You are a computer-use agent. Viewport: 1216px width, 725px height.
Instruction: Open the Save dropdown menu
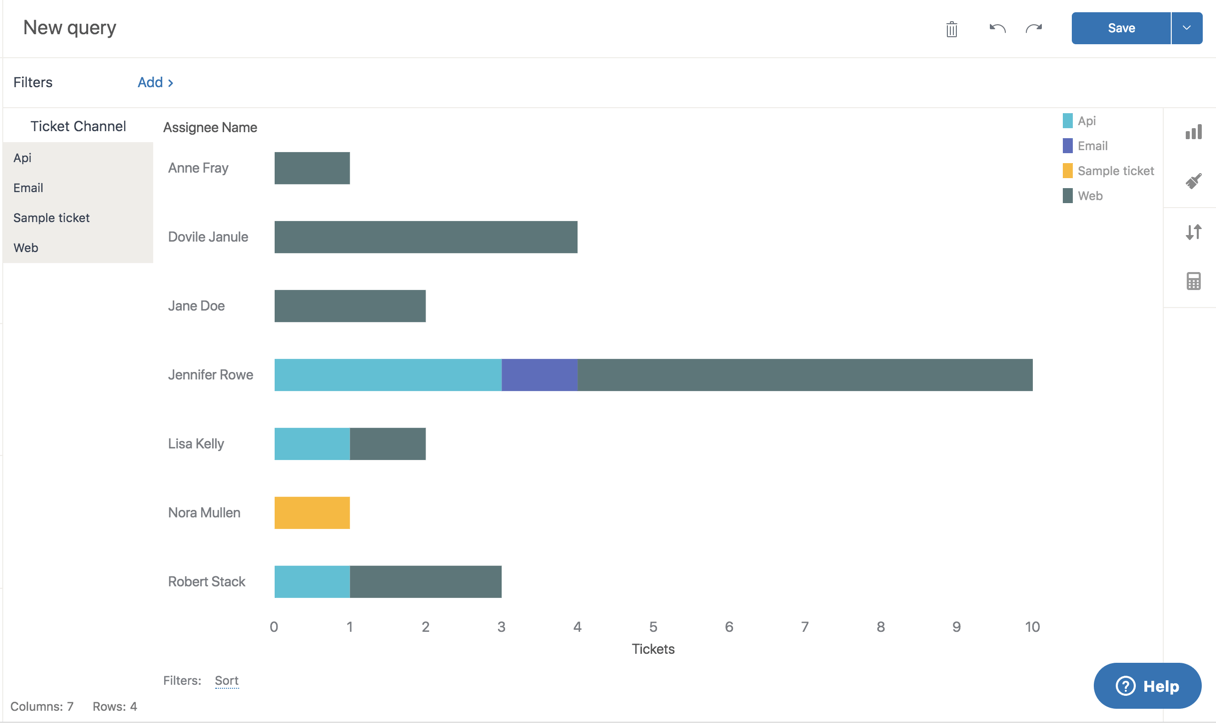(x=1187, y=28)
